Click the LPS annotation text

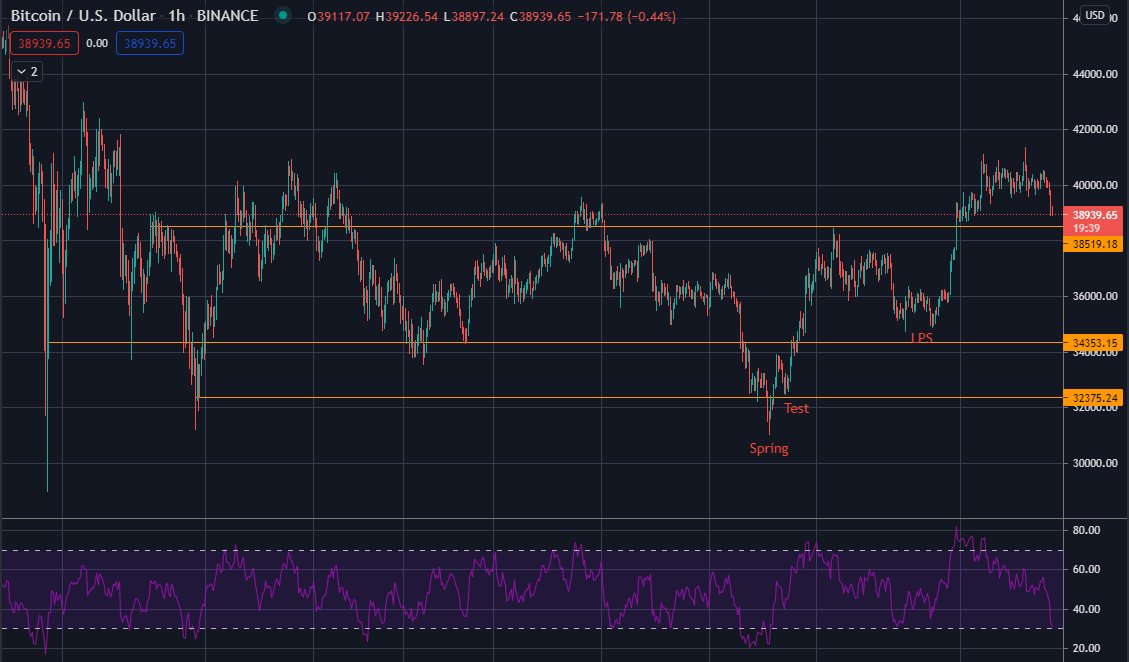[x=920, y=339]
